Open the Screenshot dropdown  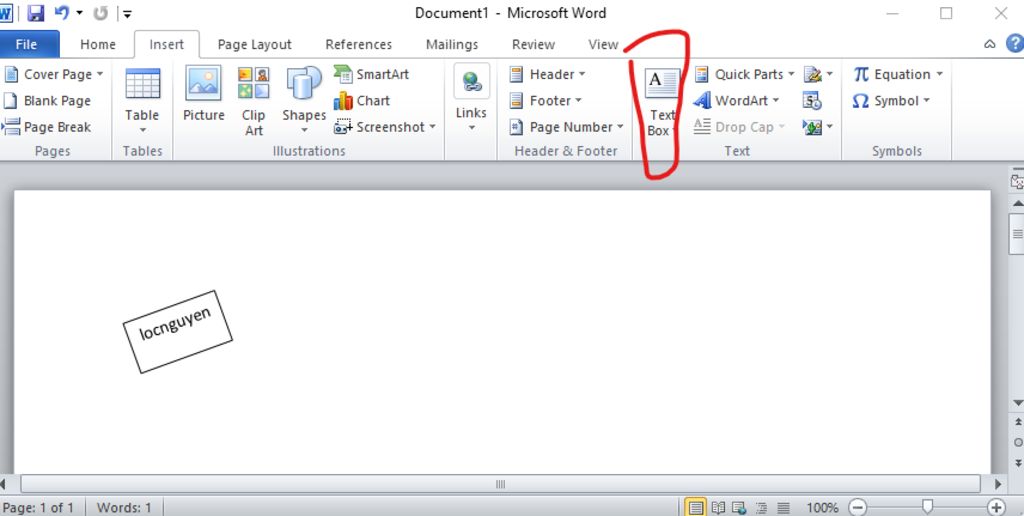tap(385, 127)
